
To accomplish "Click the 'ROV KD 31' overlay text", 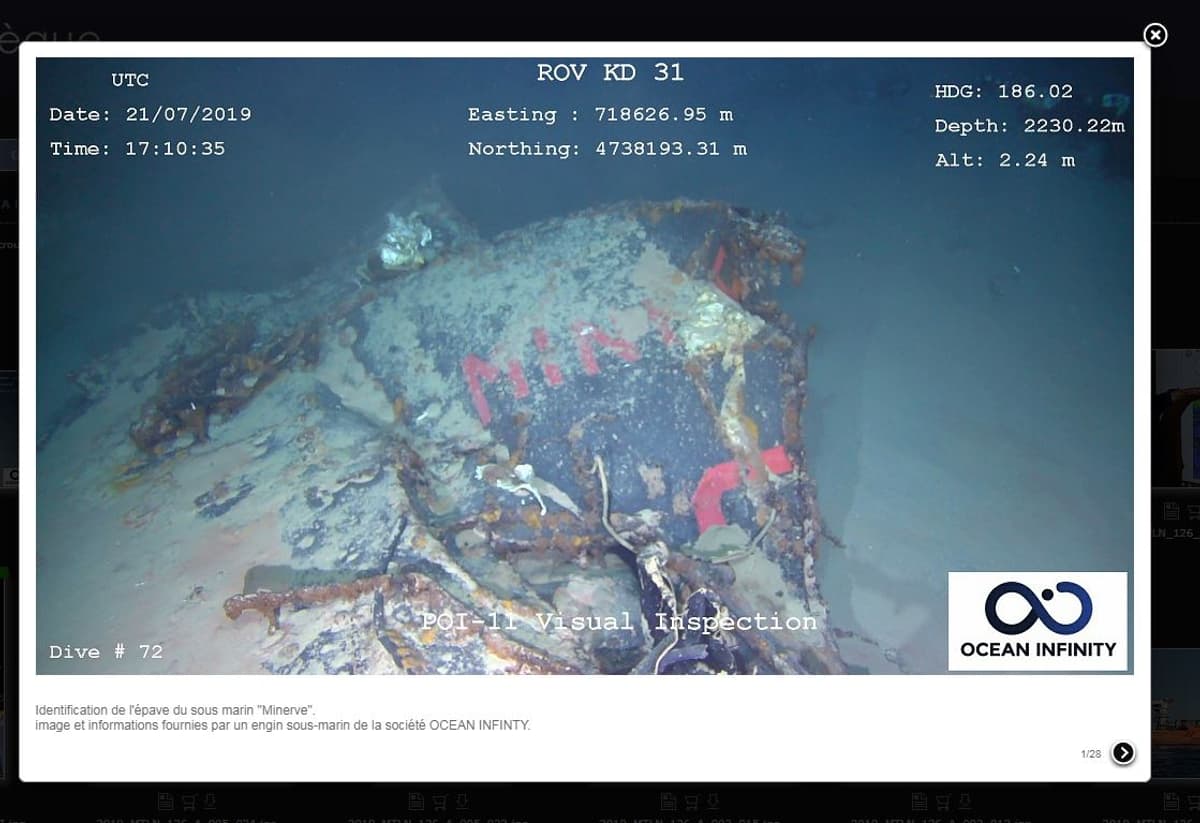I will click(610, 72).
